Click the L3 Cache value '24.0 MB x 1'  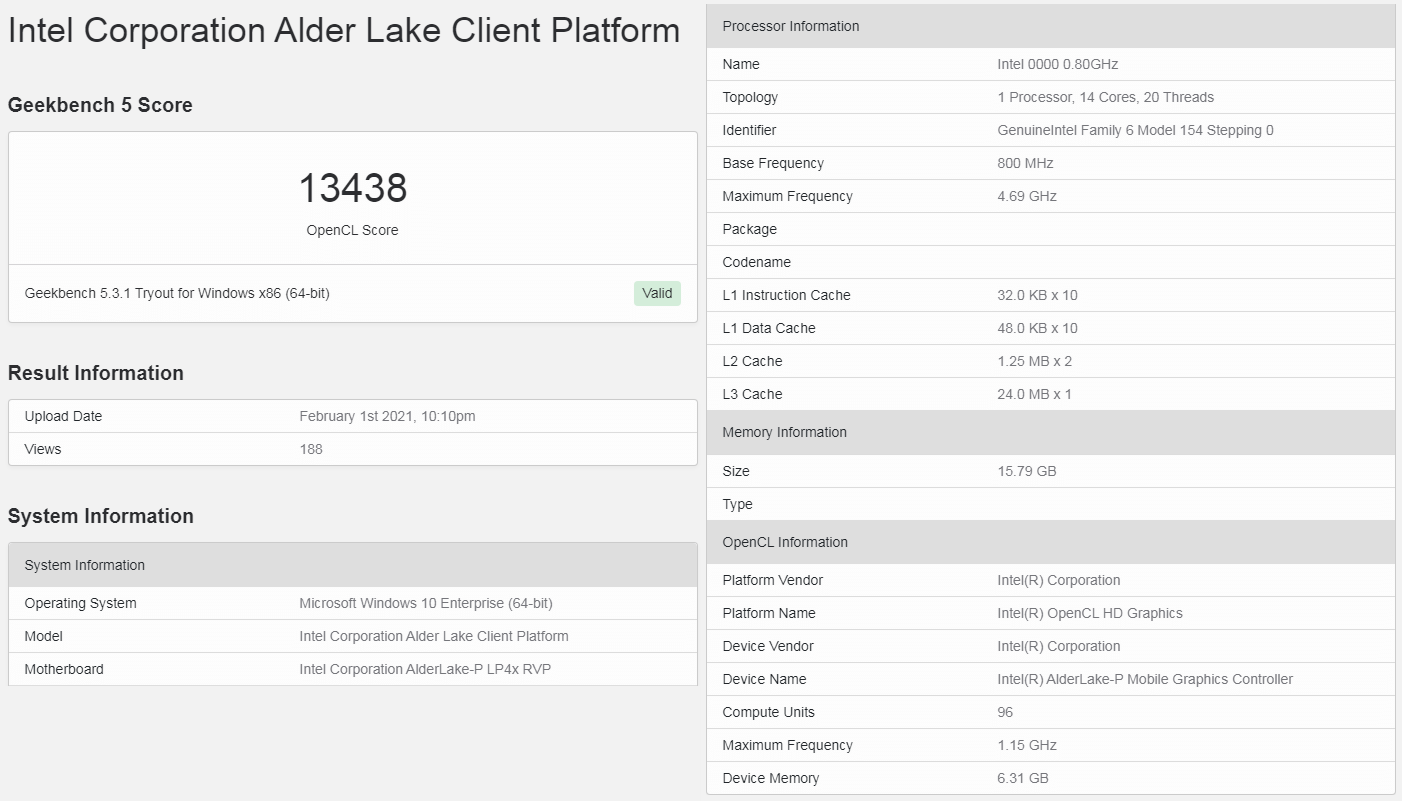tap(1034, 394)
